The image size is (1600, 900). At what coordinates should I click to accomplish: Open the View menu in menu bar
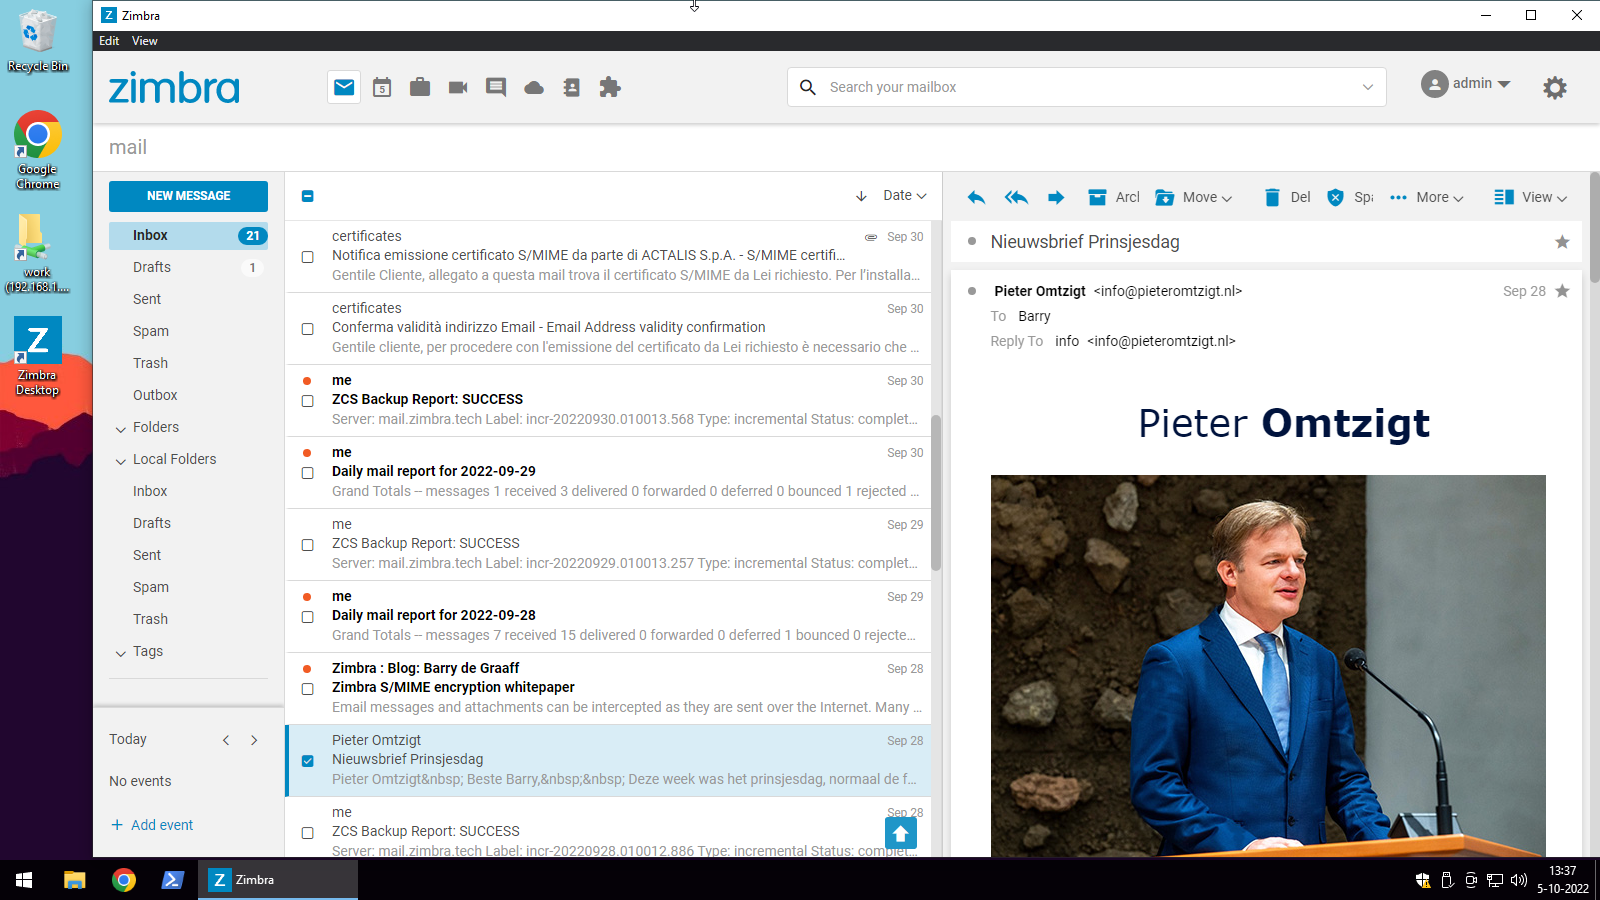(x=144, y=41)
